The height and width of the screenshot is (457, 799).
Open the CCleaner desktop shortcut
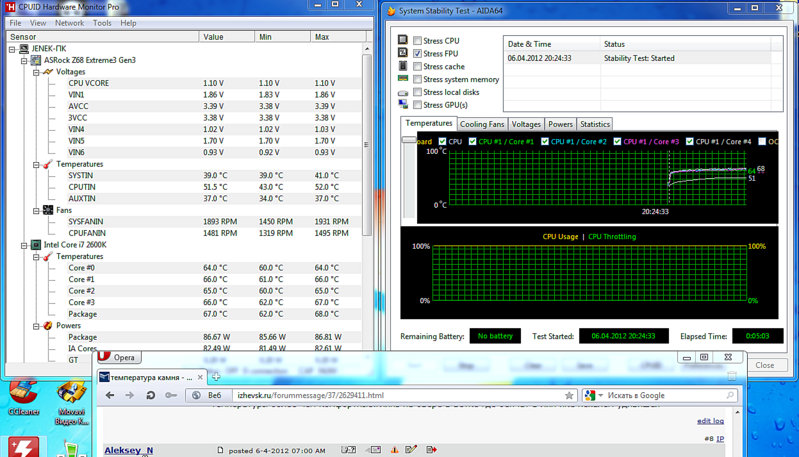tap(23, 396)
